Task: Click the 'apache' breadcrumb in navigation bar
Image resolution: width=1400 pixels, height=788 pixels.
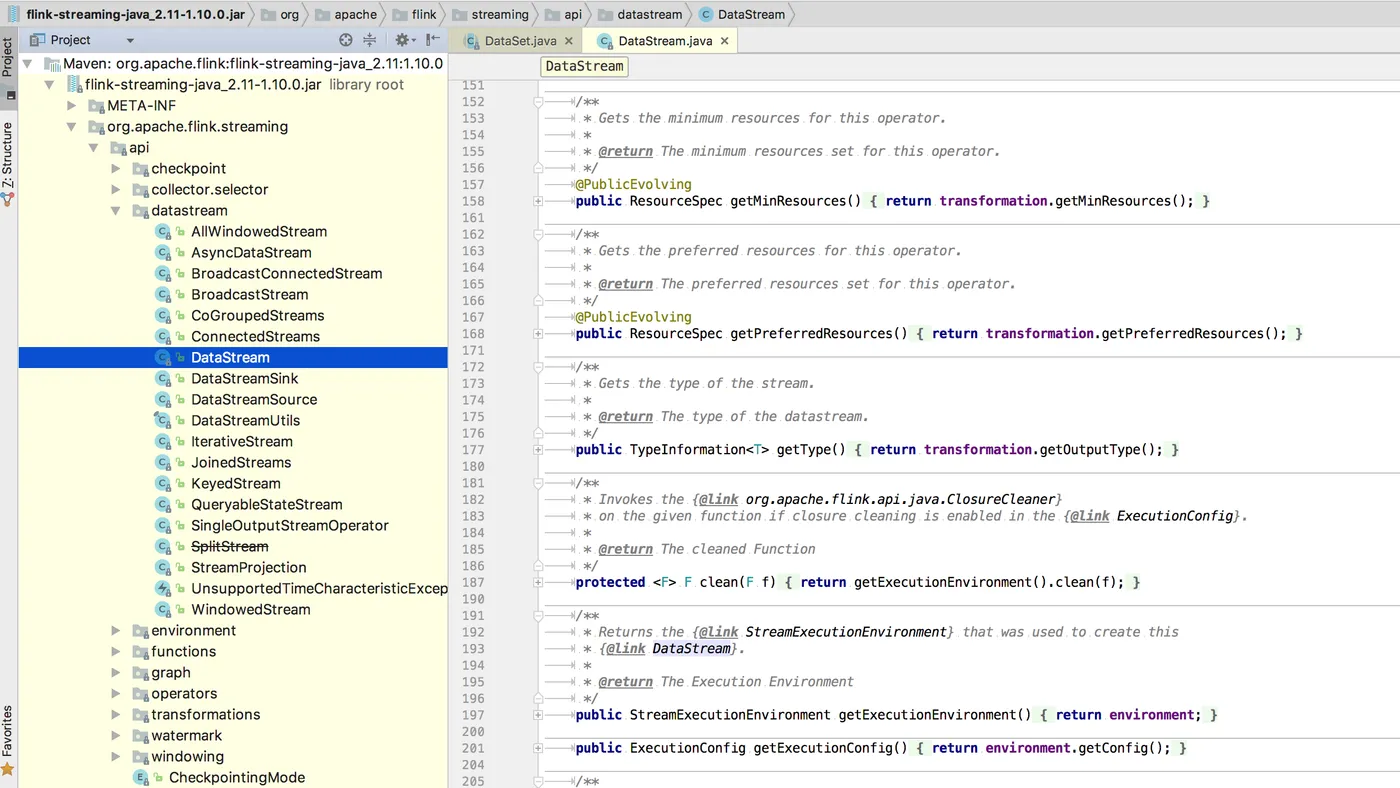Action: [x=345, y=14]
